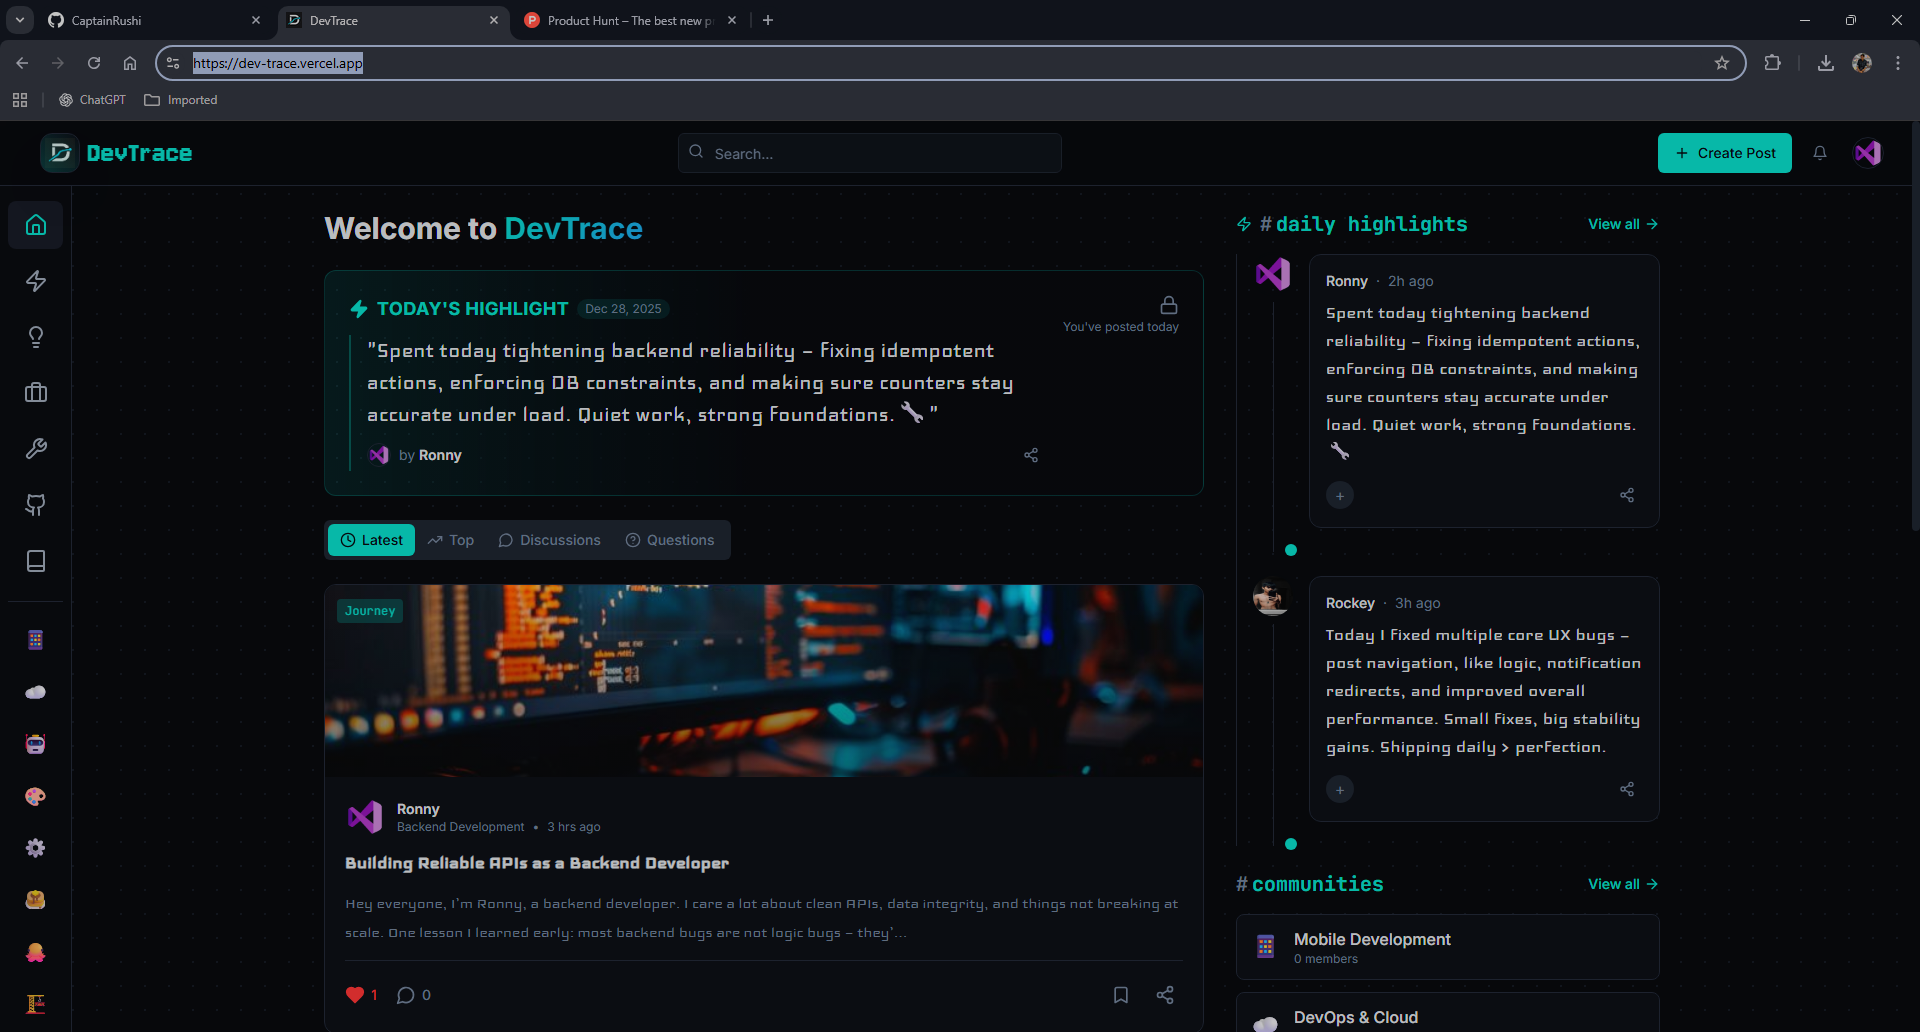Viewport: 1920px width, 1032px height.
Task: Open the journal book icon in sidebar
Action: click(x=35, y=561)
